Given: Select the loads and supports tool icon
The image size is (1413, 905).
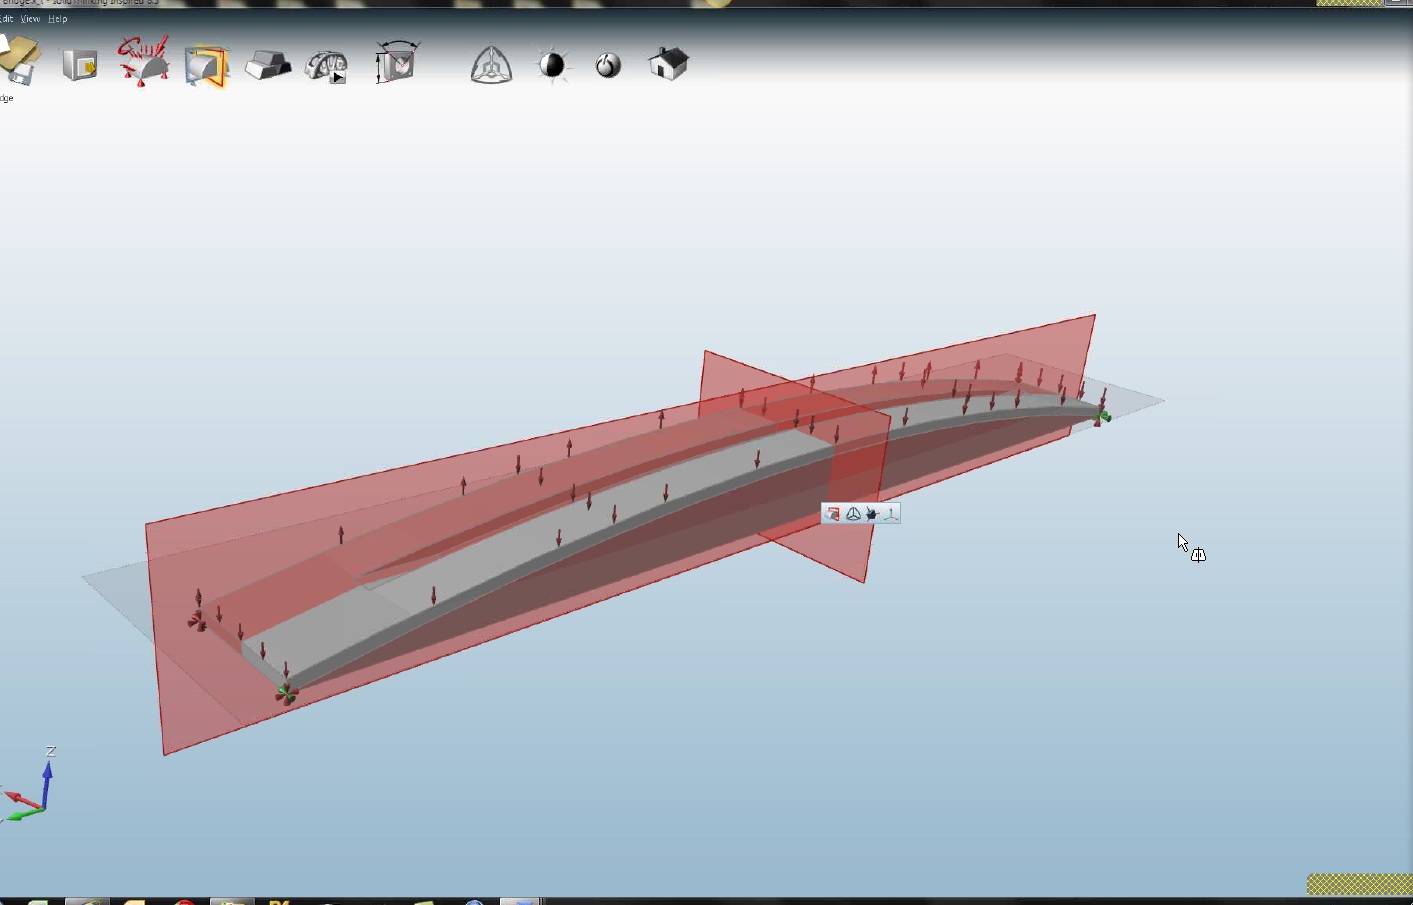Looking at the screenshot, I should (143, 62).
